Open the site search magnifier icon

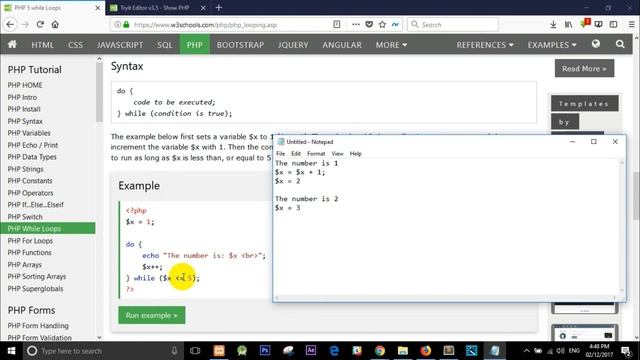tap(620, 44)
